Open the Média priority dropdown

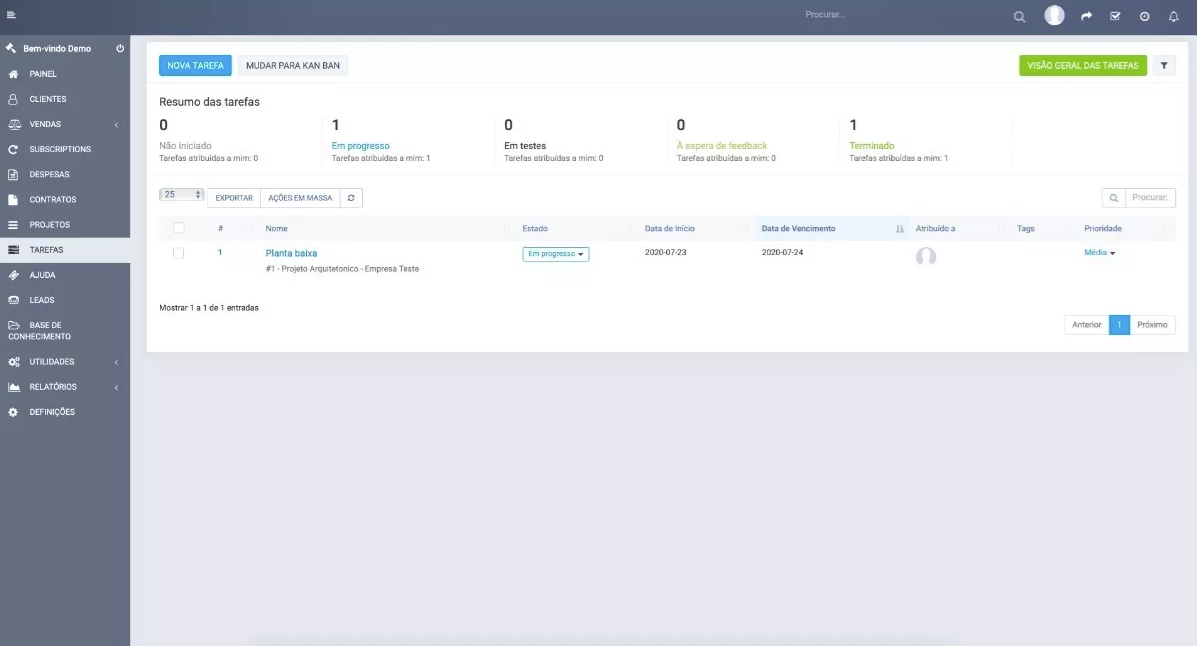point(1099,253)
